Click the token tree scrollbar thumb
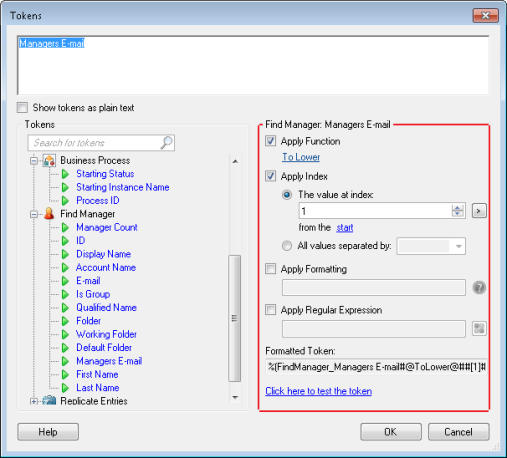This screenshot has height=458, width=507. click(235, 318)
